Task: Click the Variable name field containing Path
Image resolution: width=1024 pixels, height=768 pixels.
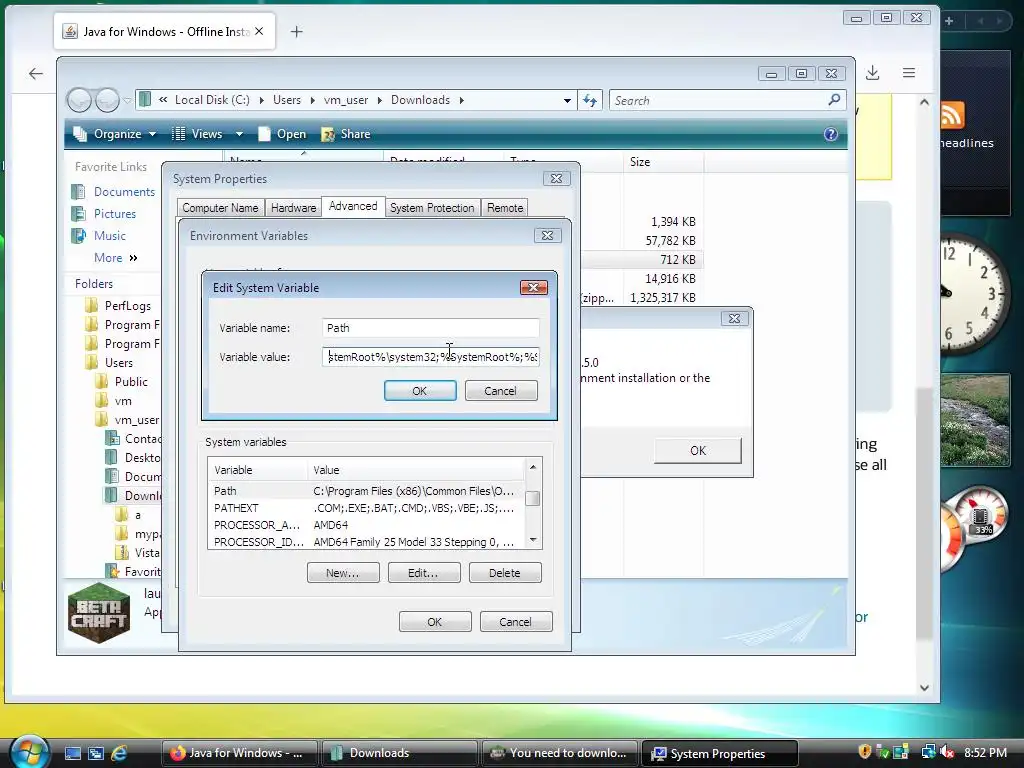Action: [430, 328]
